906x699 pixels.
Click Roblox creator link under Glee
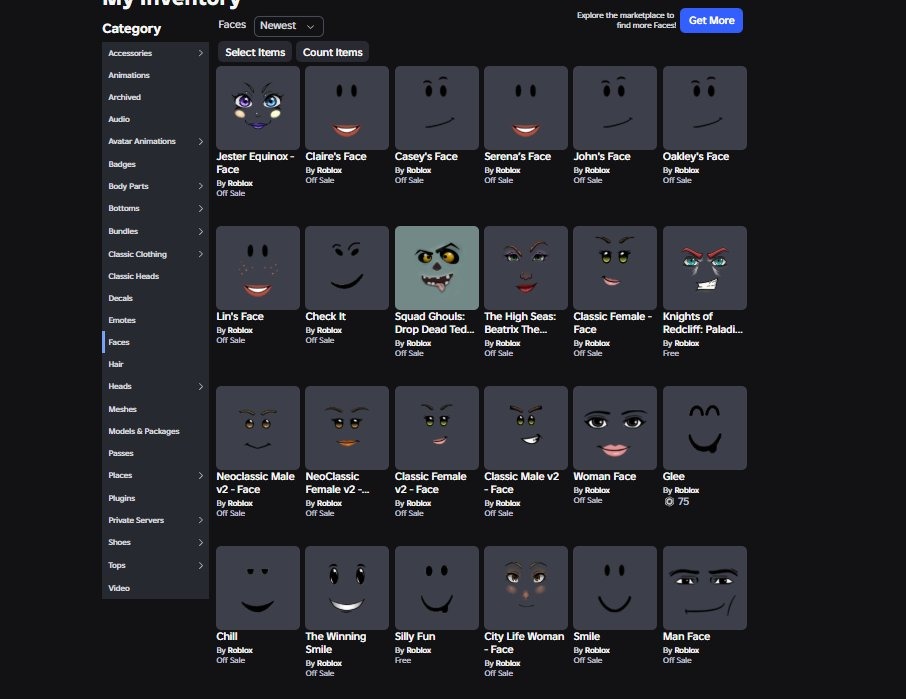point(686,490)
